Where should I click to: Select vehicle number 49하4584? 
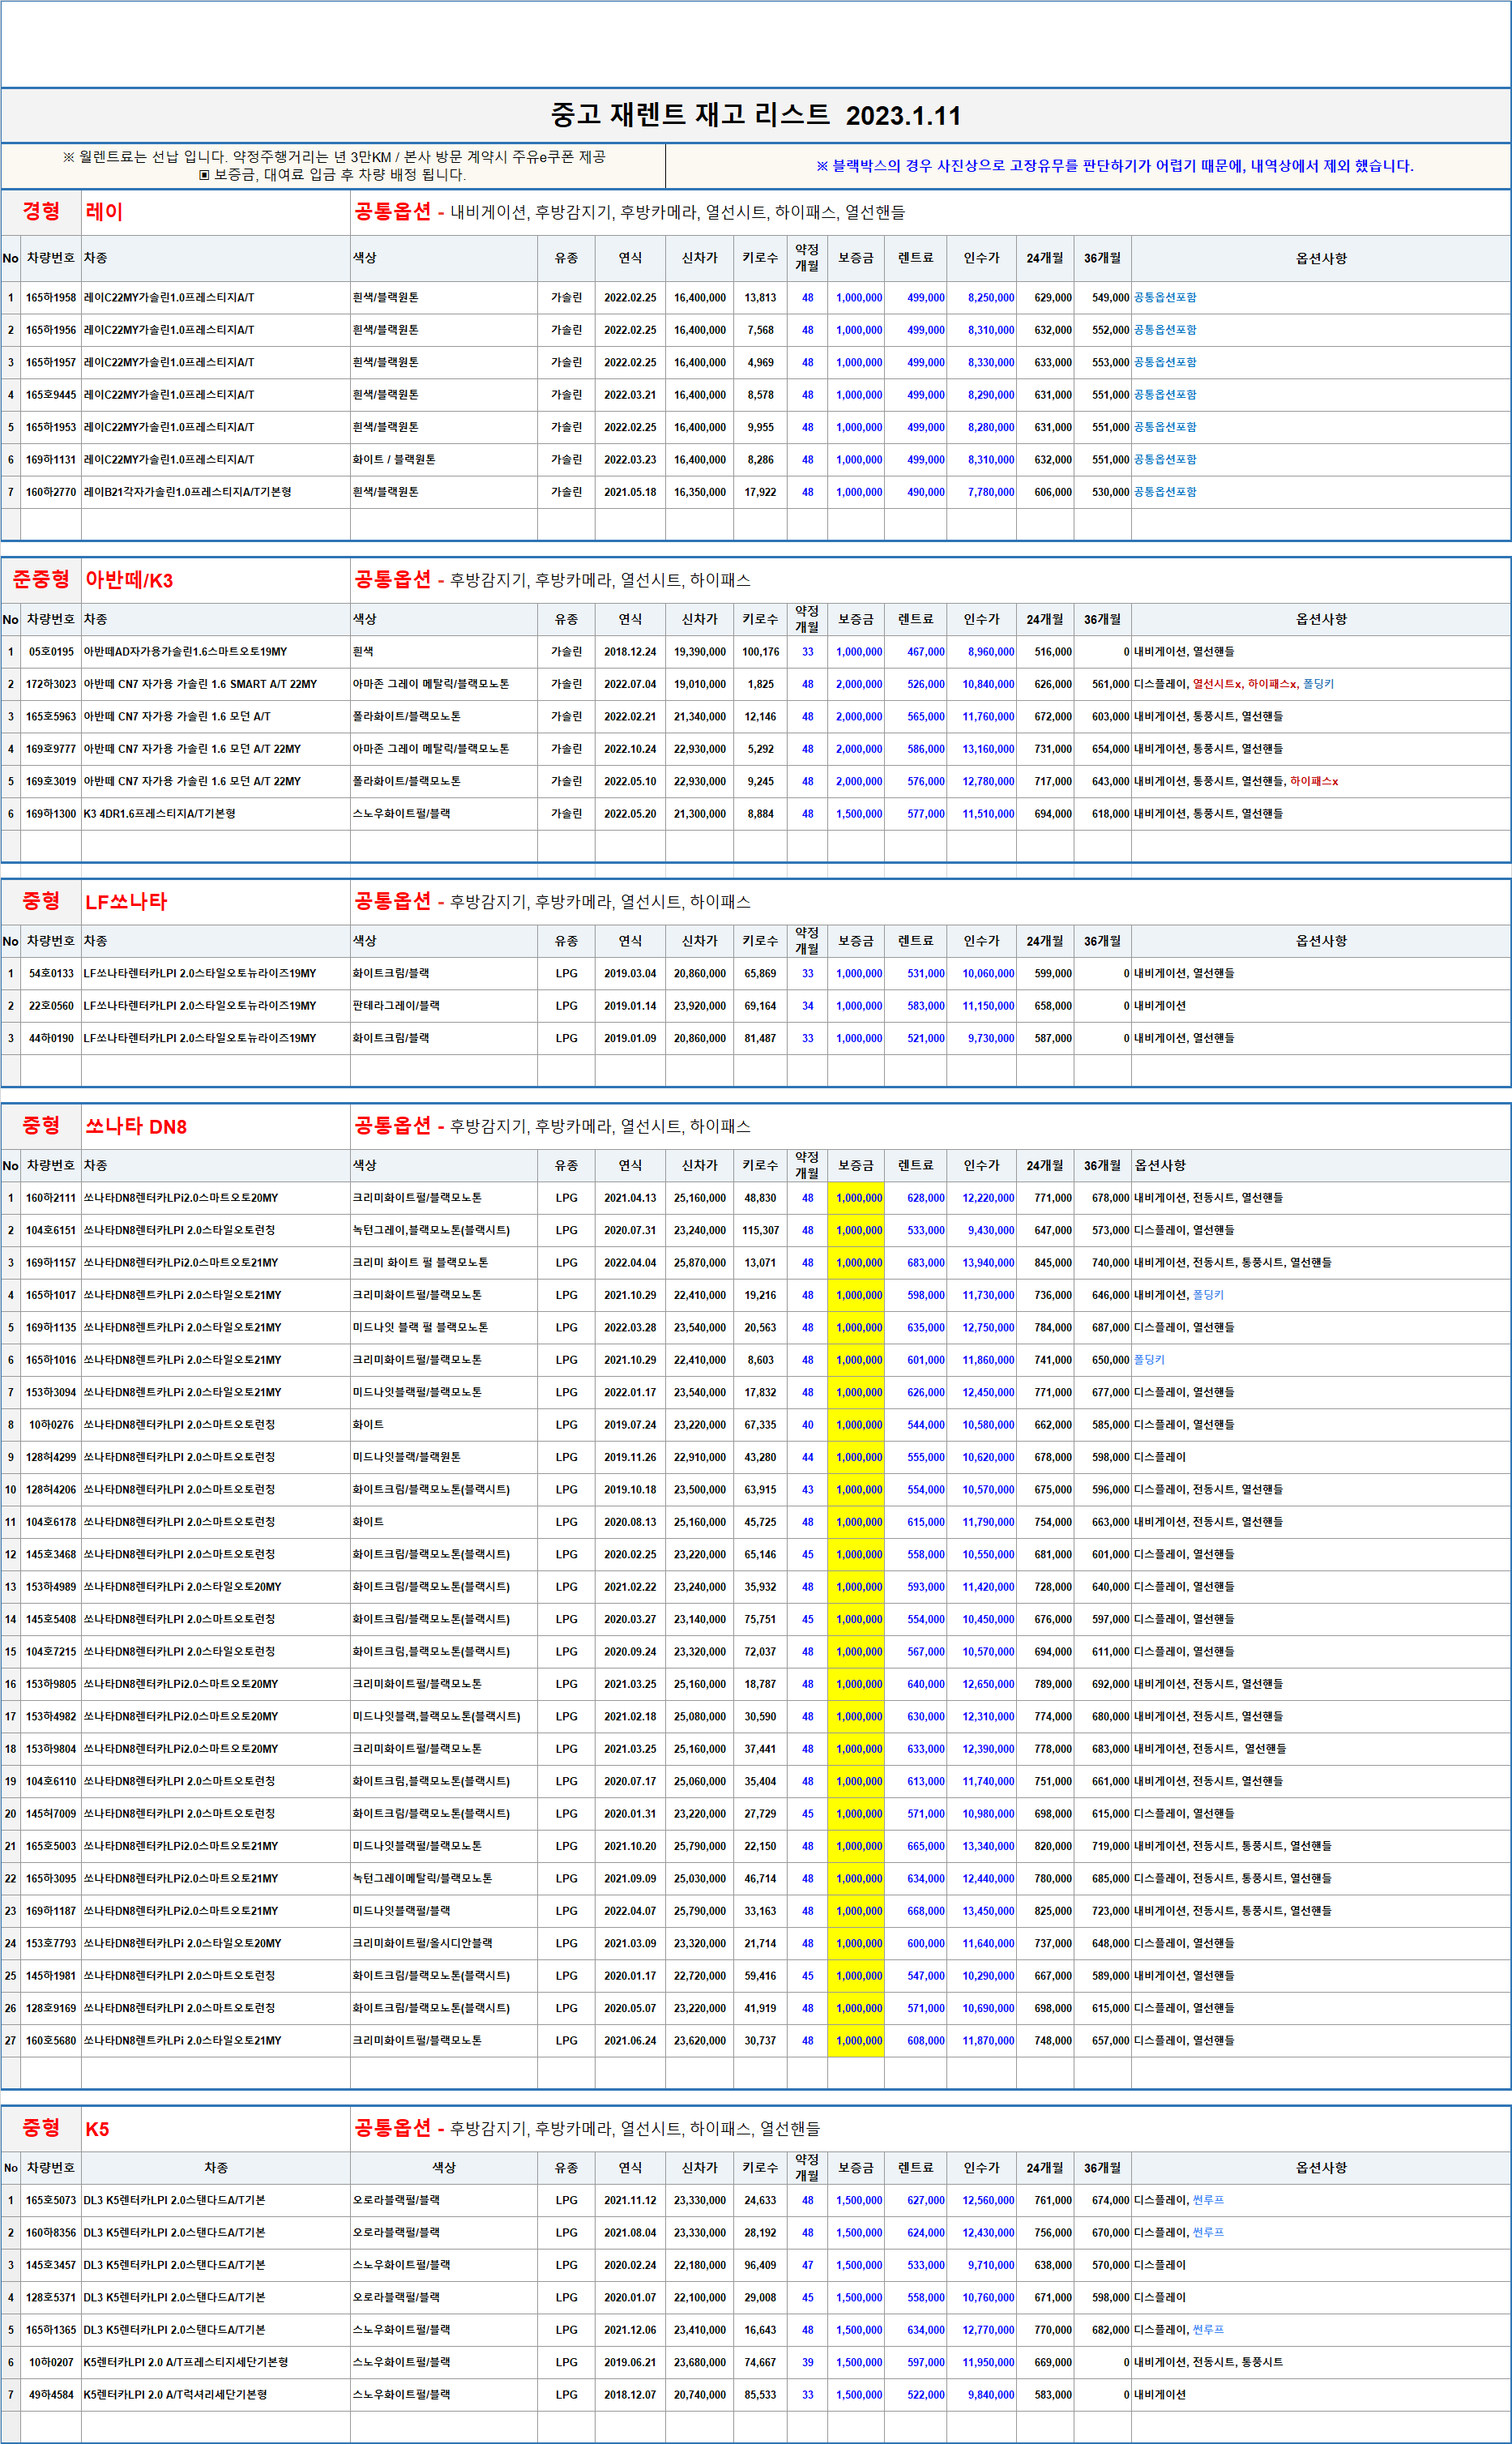click(51, 2395)
